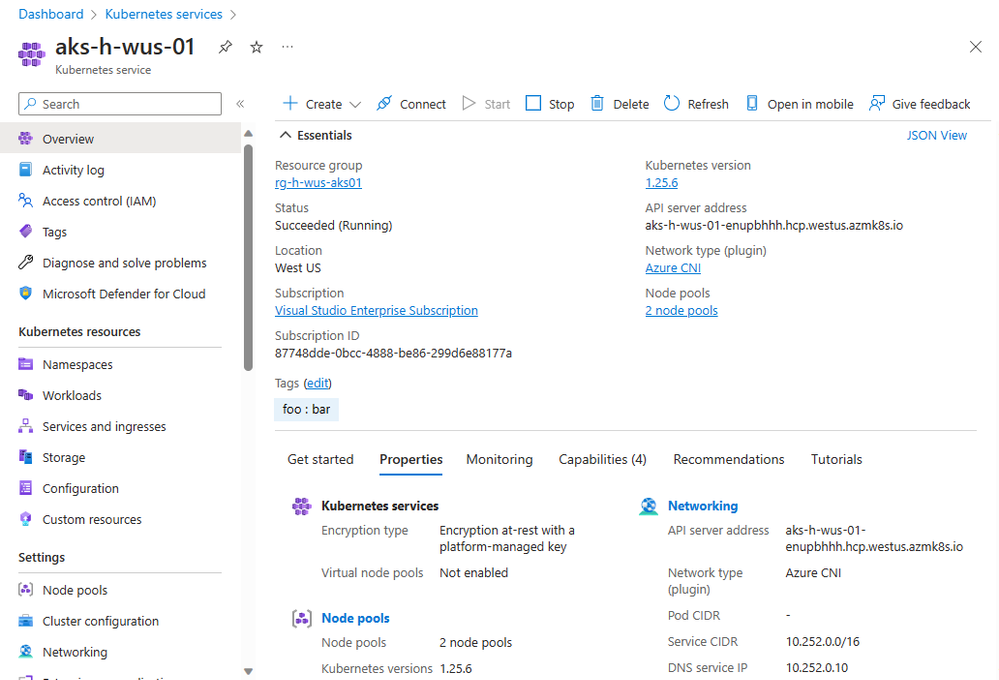999x680 pixels.
Task: Open the more options ellipsis menu
Action: (x=287, y=47)
